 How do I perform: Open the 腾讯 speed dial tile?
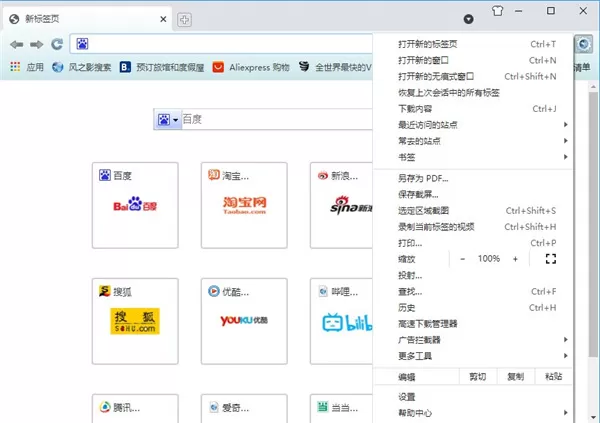[x=135, y=408]
